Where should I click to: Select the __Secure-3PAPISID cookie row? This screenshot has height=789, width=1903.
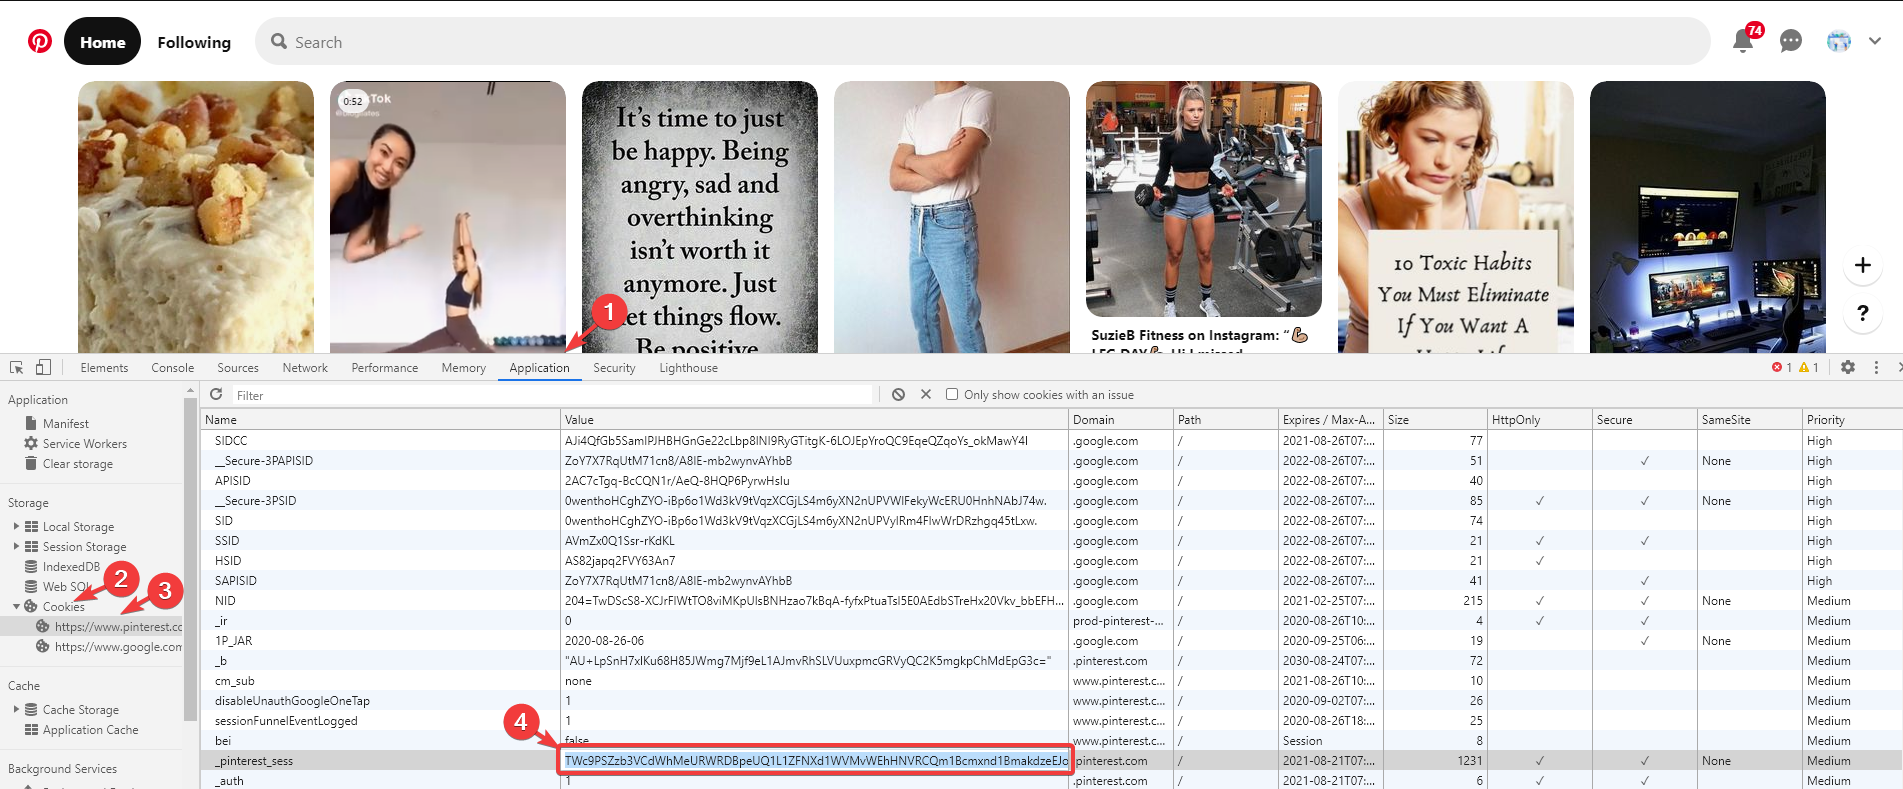(x=1051, y=461)
